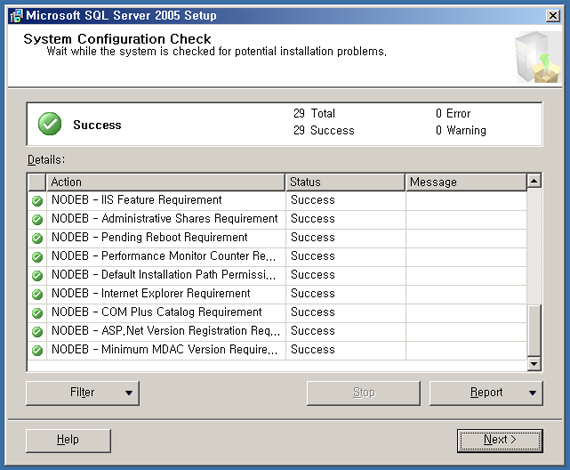Click the status icon for Default Installation Path Permissi...
The image size is (570, 470).
pyautogui.click(x=37, y=276)
